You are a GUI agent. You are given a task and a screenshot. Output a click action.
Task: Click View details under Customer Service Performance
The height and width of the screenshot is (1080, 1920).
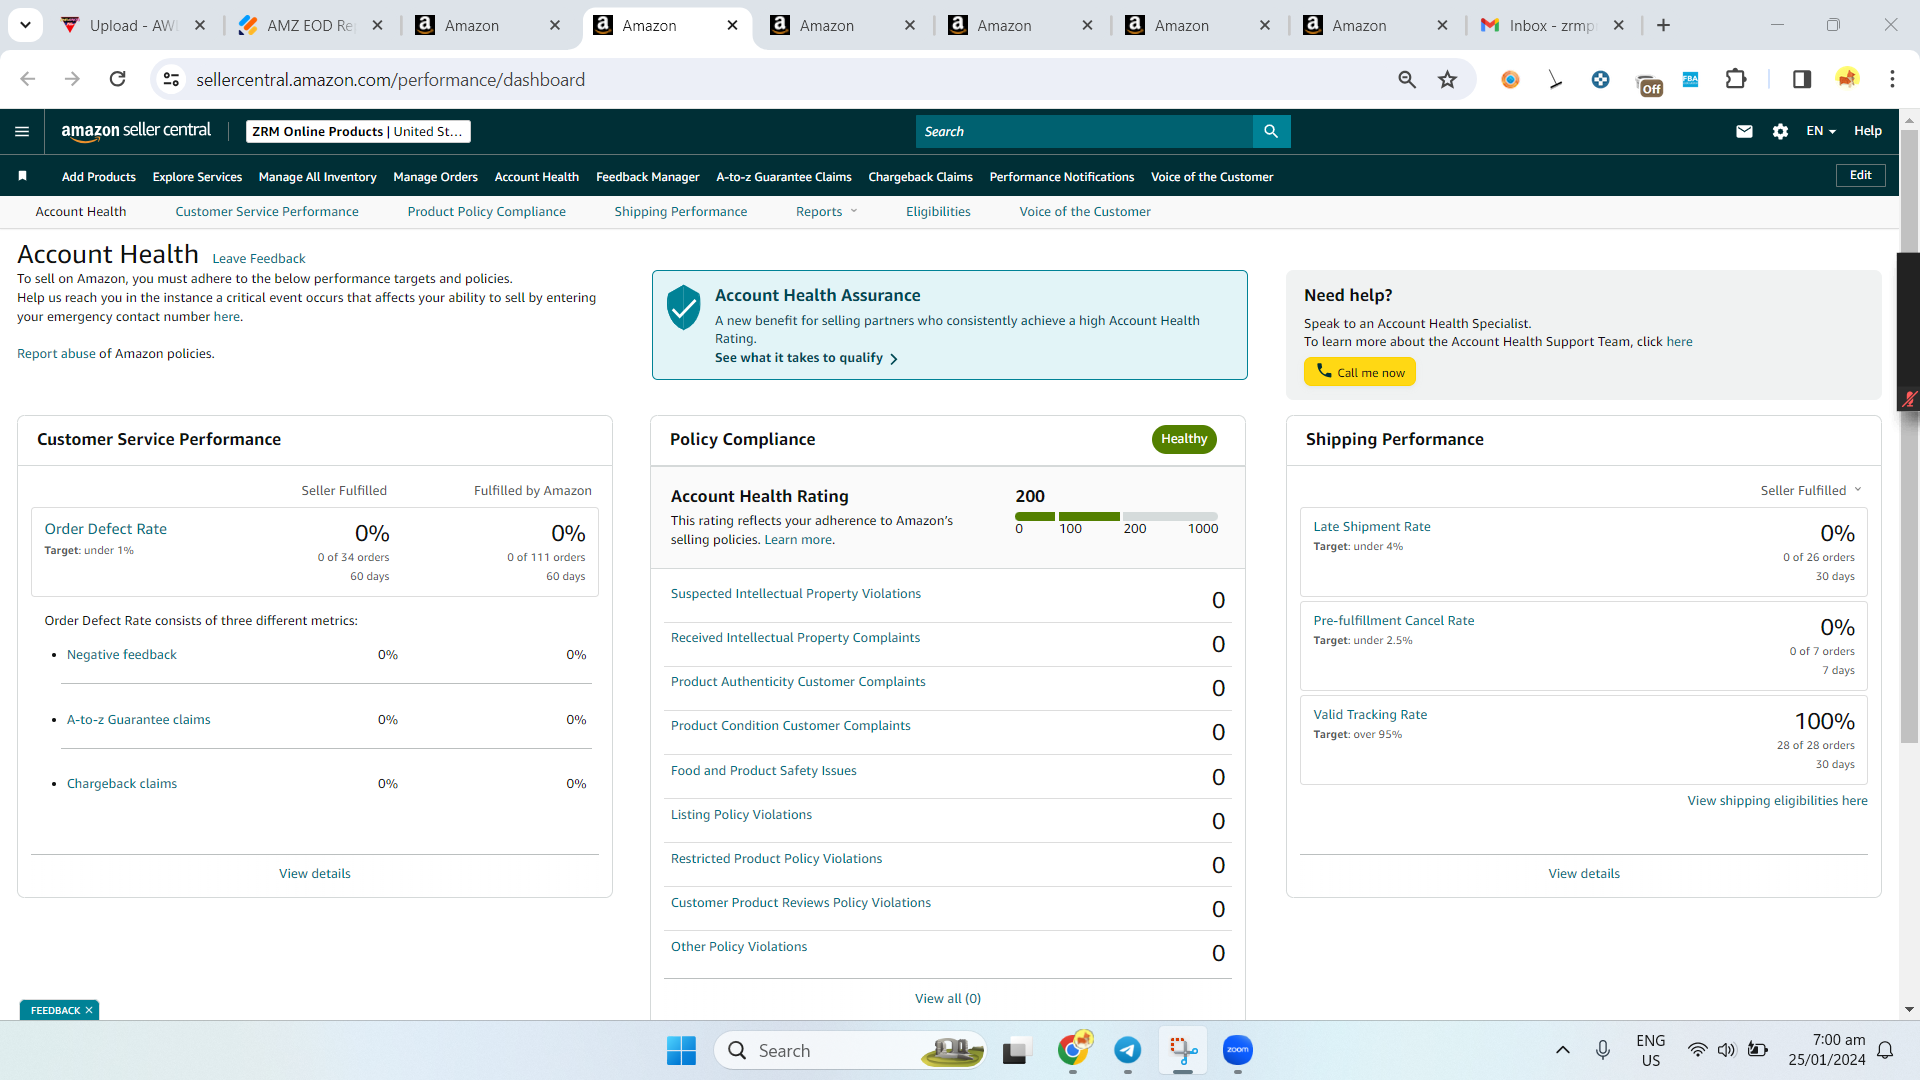[315, 873]
